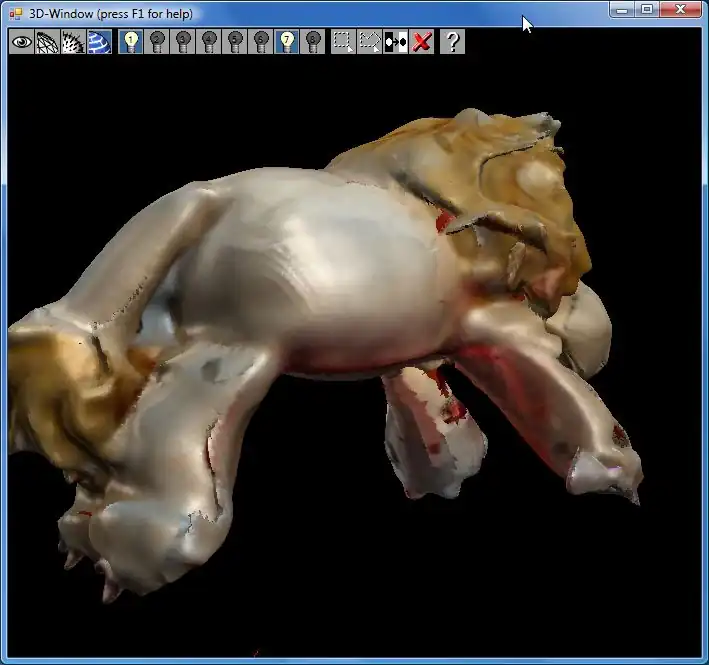Toggle light bulb 1 off
Viewport: 709px width, 665px height.
pos(131,41)
